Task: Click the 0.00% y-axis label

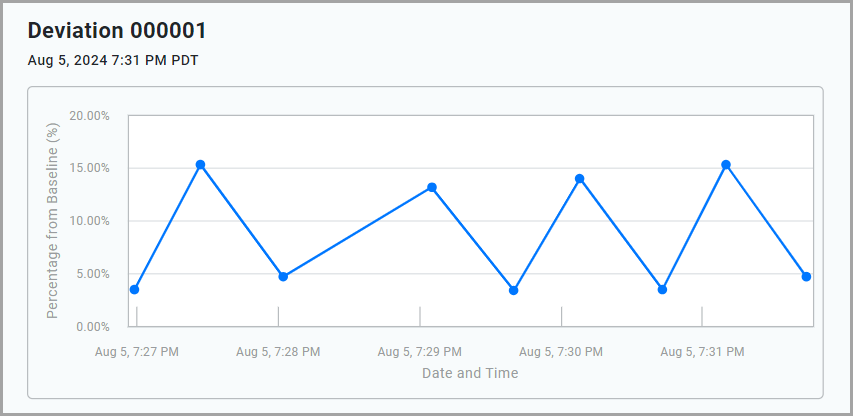Action: (92, 327)
